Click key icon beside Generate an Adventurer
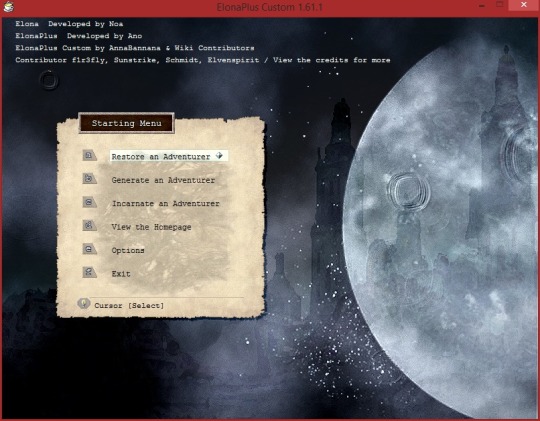The image size is (540, 421). pyautogui.click(x=90, y=178)
